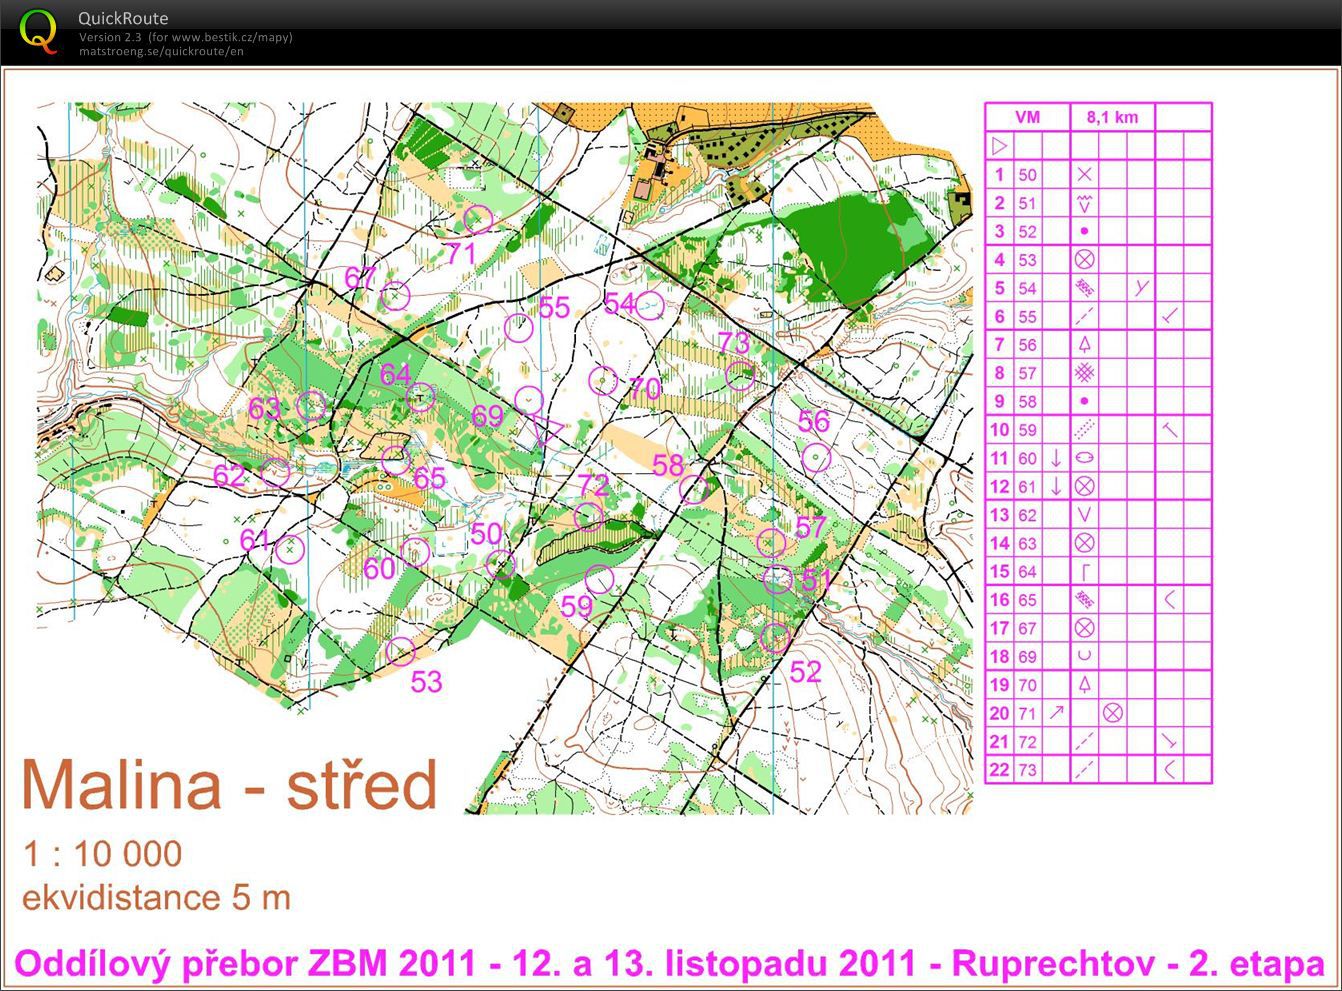Click the diagonal arrow in row 20 (code 71)
1342x991 pixels.
[1056, 713]
